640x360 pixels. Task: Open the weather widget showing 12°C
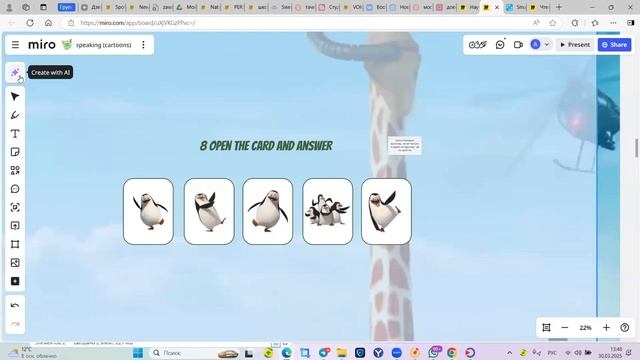point(33,353)
